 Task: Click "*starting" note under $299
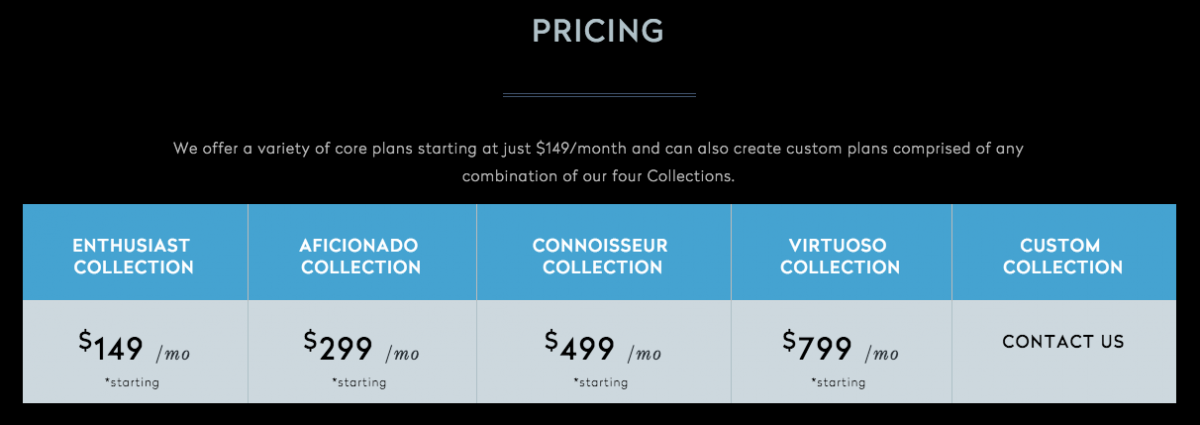[x=360, y=382]
